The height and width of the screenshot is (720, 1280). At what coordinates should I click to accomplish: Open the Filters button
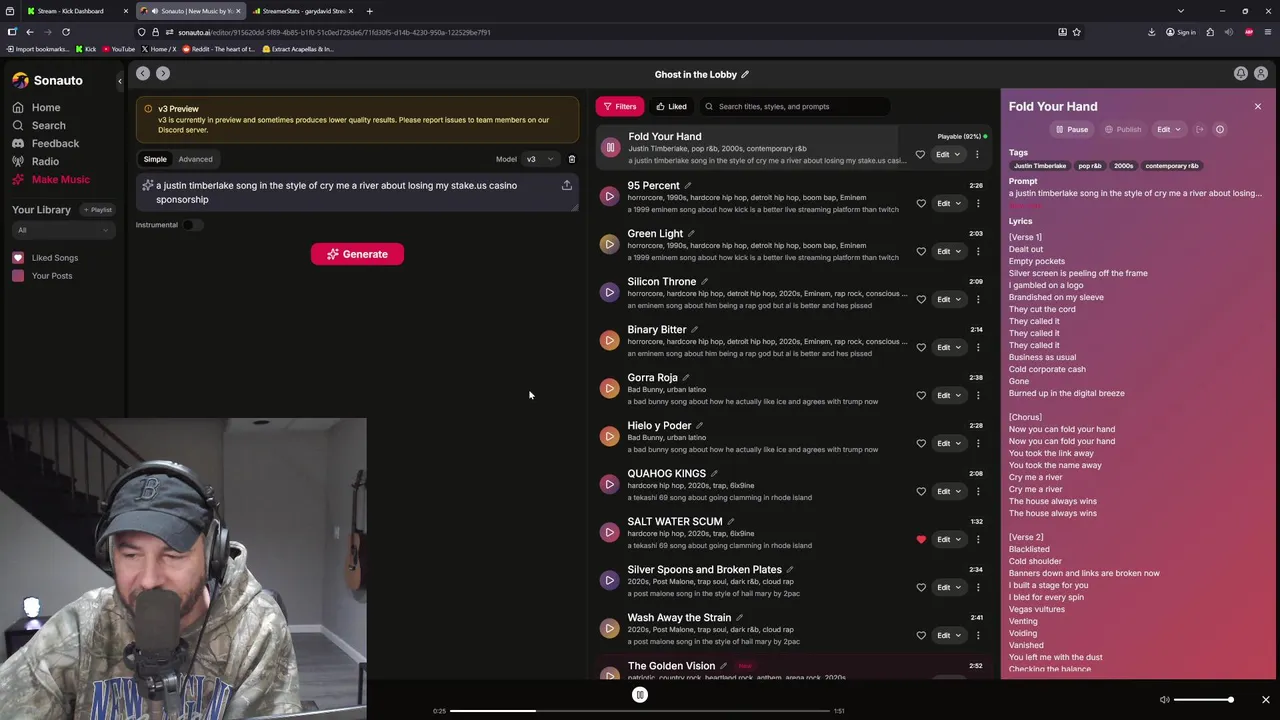619,106
